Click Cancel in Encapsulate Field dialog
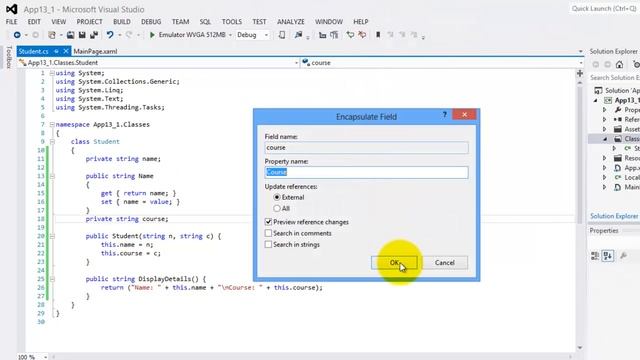This screenshot has width=640, height=360. (x=445, y=262)
